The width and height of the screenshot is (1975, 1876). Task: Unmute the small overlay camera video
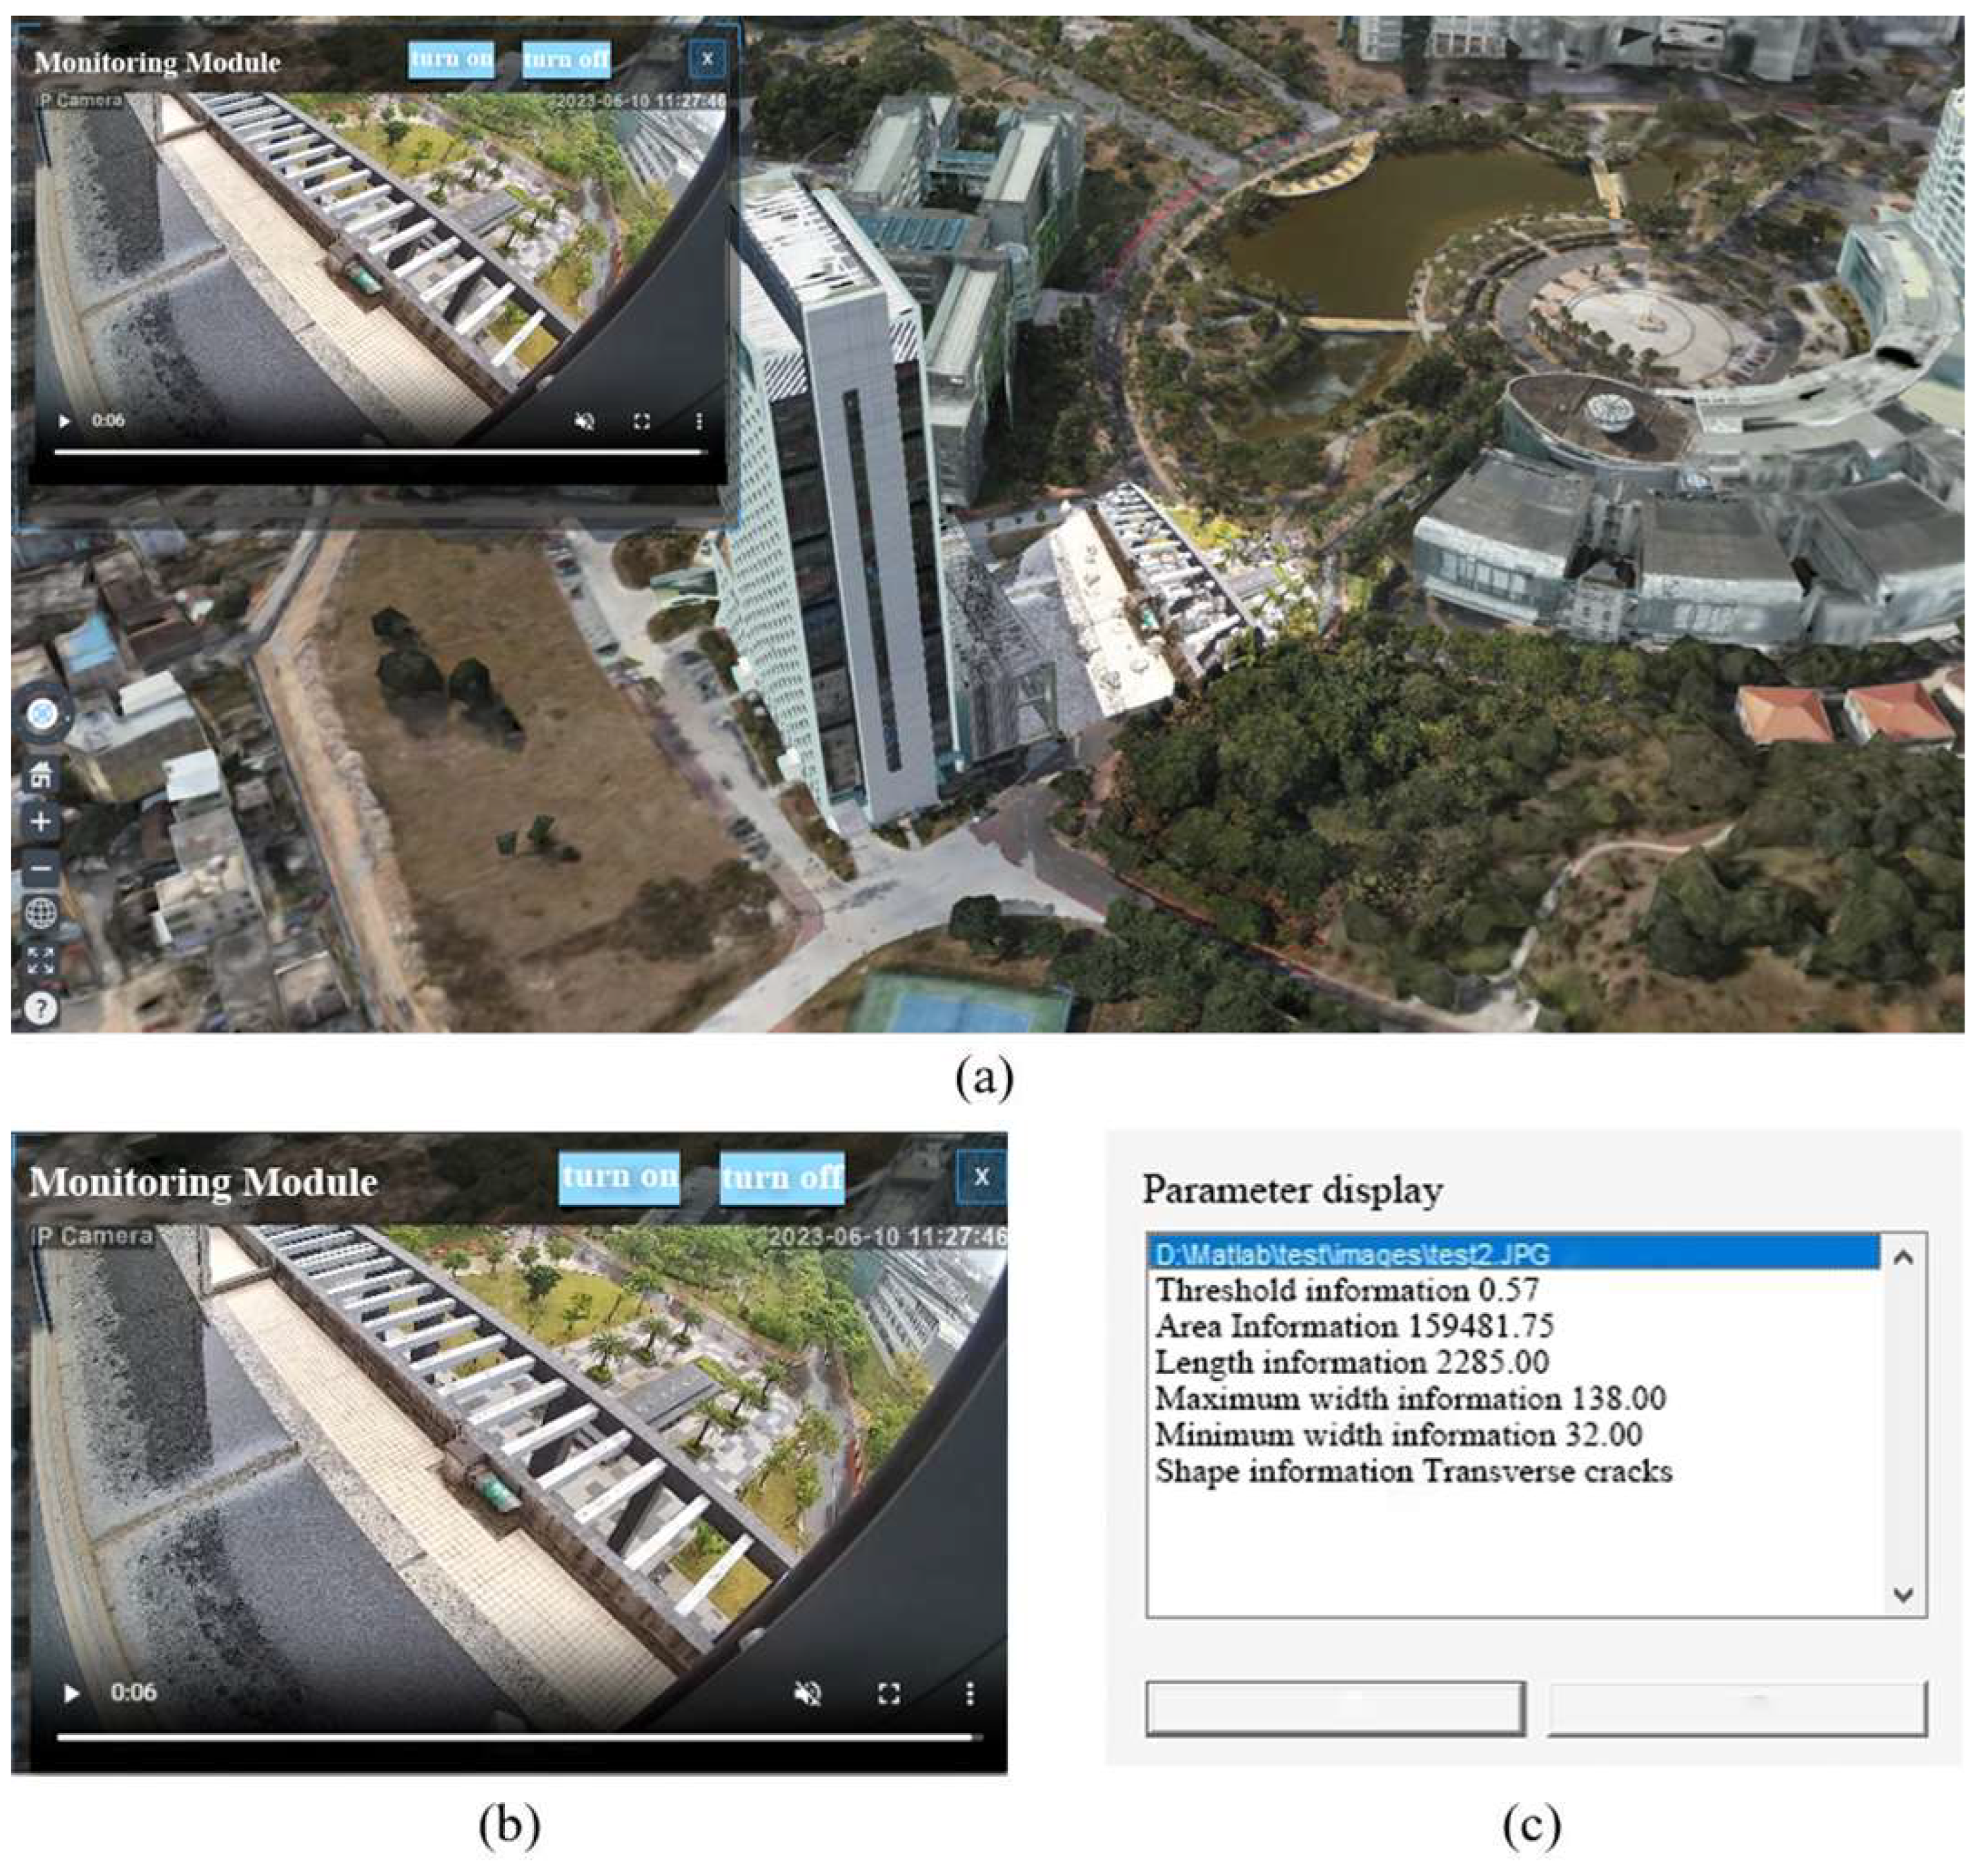[585, 421]
